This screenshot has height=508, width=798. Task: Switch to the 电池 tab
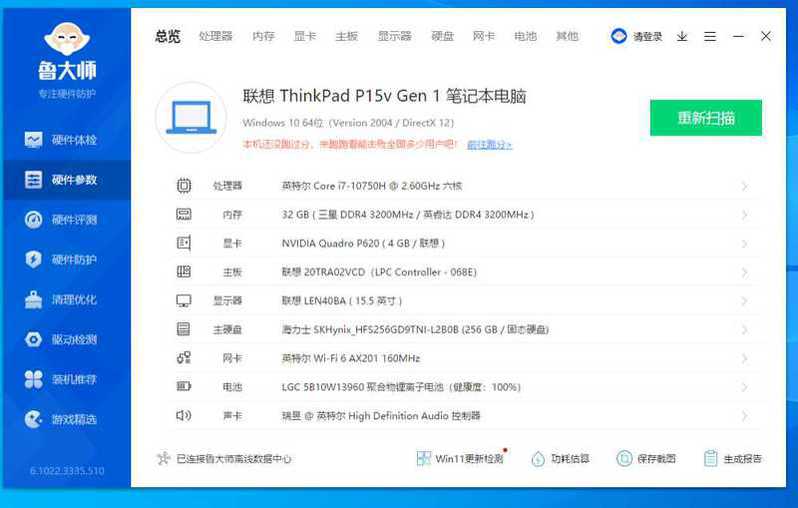525,36
